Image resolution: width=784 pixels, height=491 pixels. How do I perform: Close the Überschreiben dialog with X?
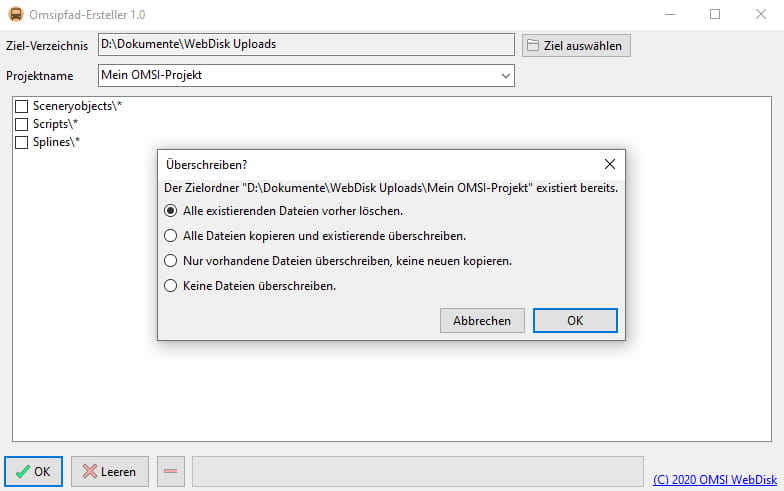(610, 164)
